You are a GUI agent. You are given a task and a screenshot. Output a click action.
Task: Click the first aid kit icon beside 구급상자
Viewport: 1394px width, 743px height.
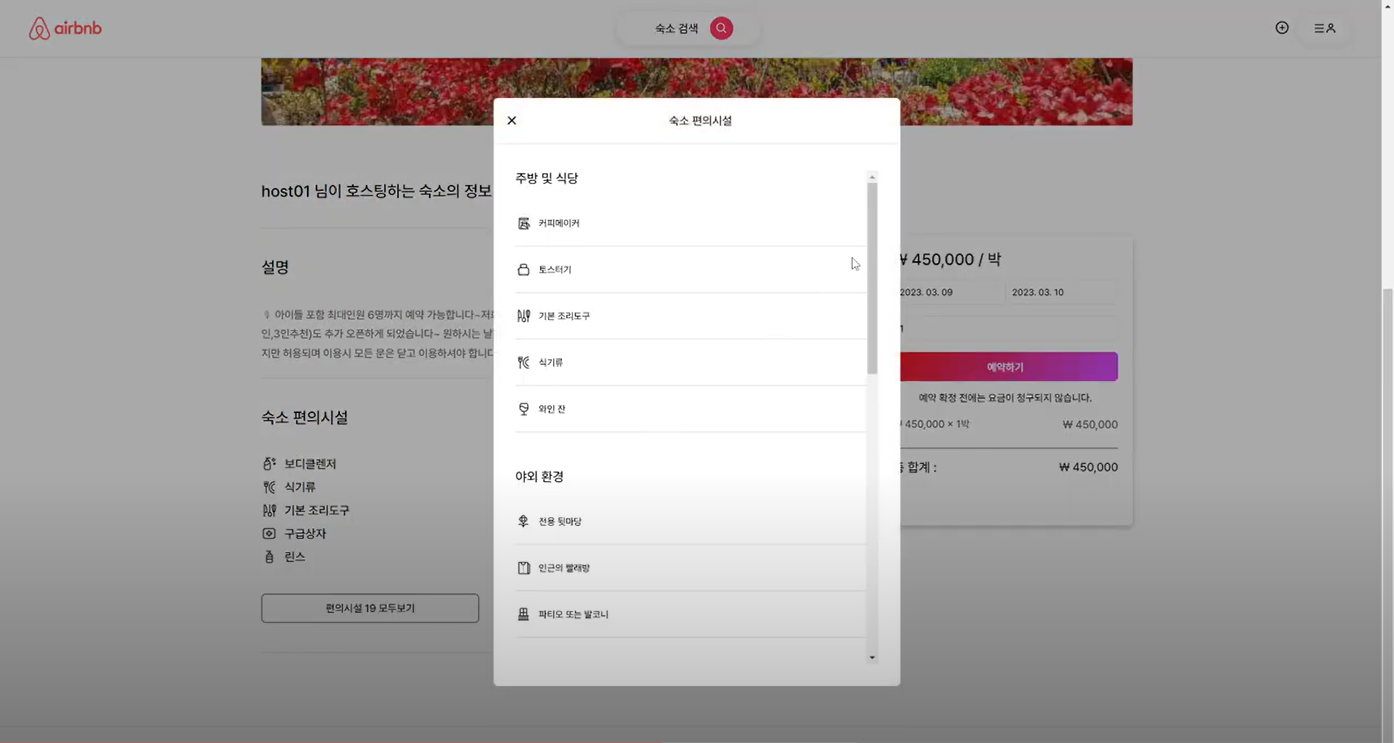pos(267,533)
